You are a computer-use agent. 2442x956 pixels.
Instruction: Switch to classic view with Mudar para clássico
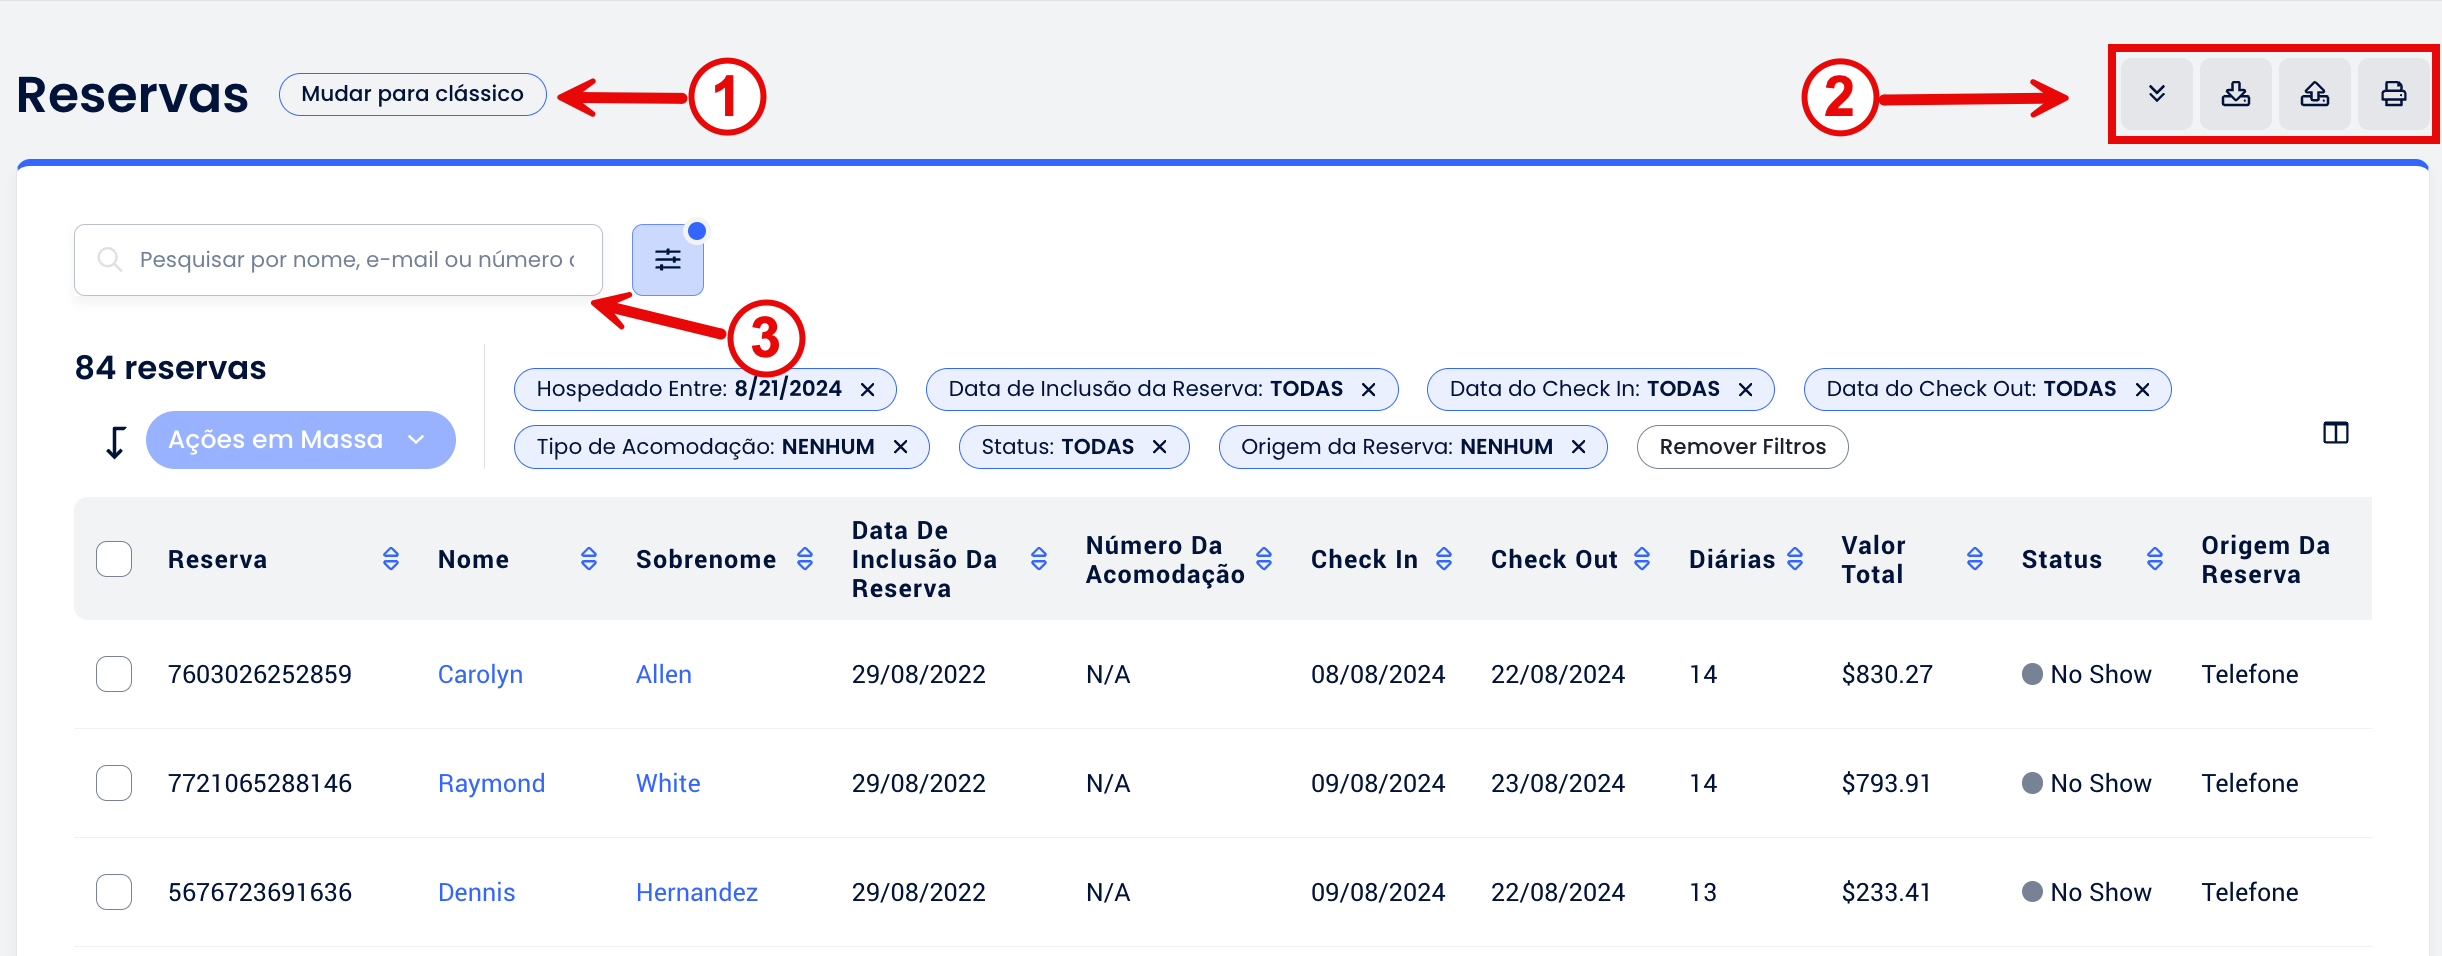coord(412,94)
